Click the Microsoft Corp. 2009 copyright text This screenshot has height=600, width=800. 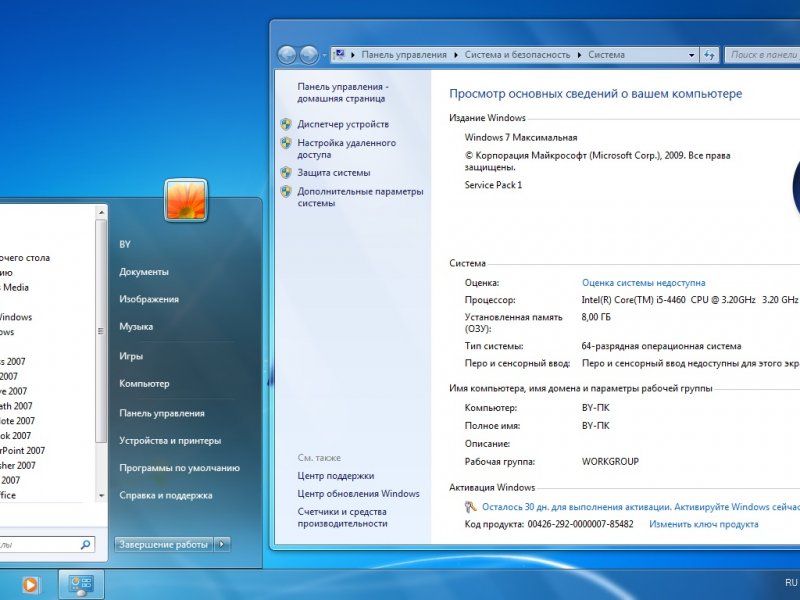[x=597, y=161]
